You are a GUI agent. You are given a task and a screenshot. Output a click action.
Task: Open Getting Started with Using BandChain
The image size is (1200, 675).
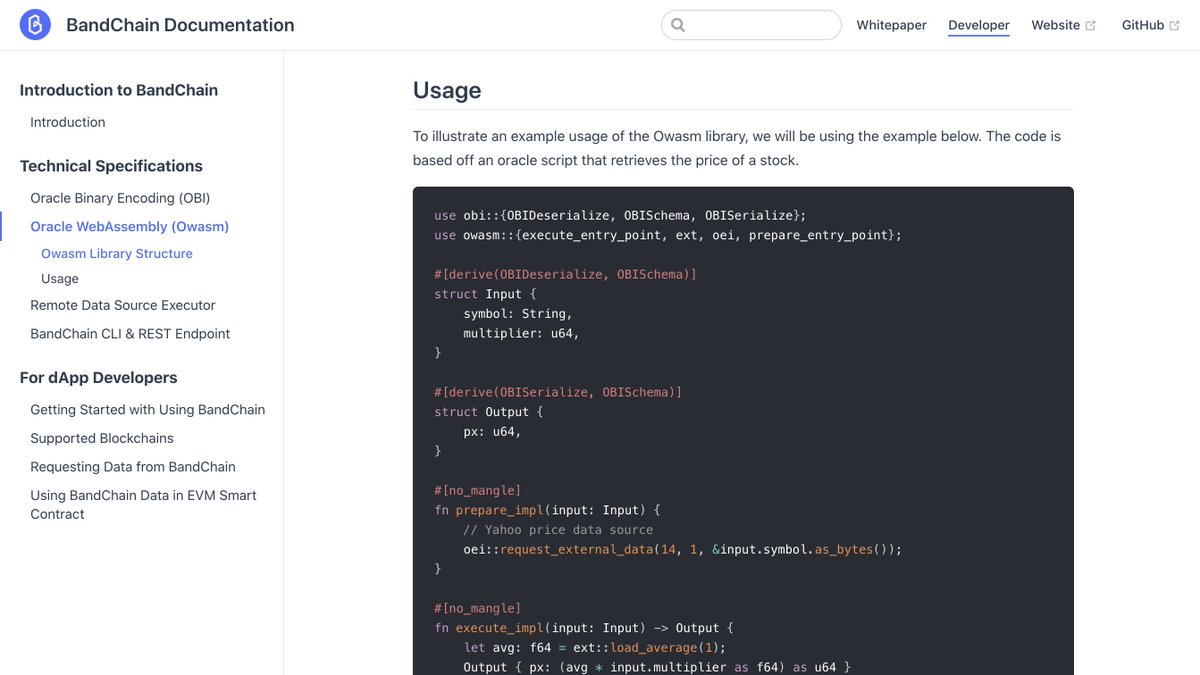click(148, 410)
